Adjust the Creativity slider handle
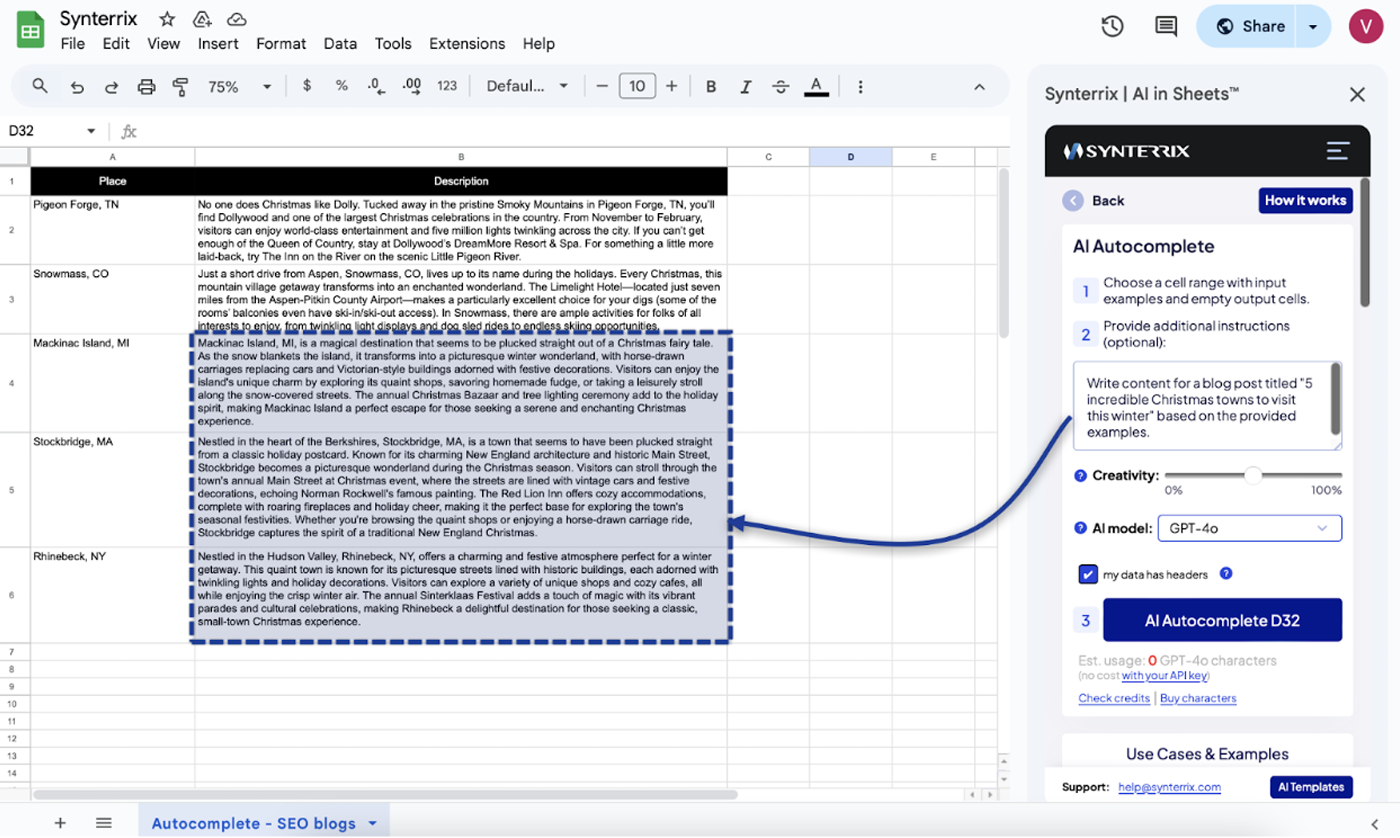 tap(1253, 476)
